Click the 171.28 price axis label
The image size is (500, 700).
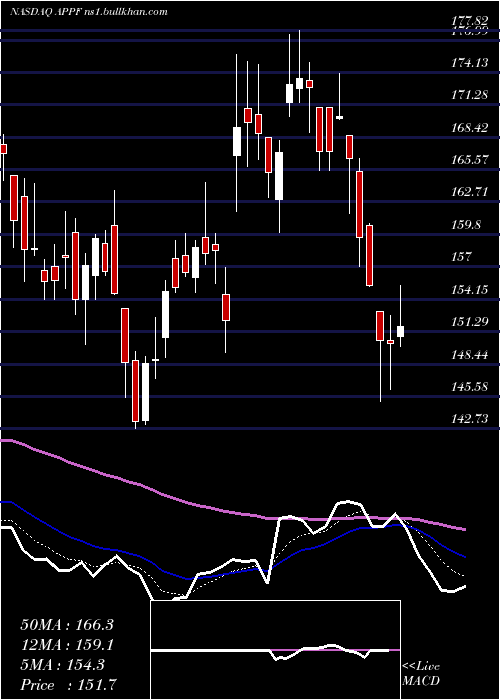pos(469,95)
